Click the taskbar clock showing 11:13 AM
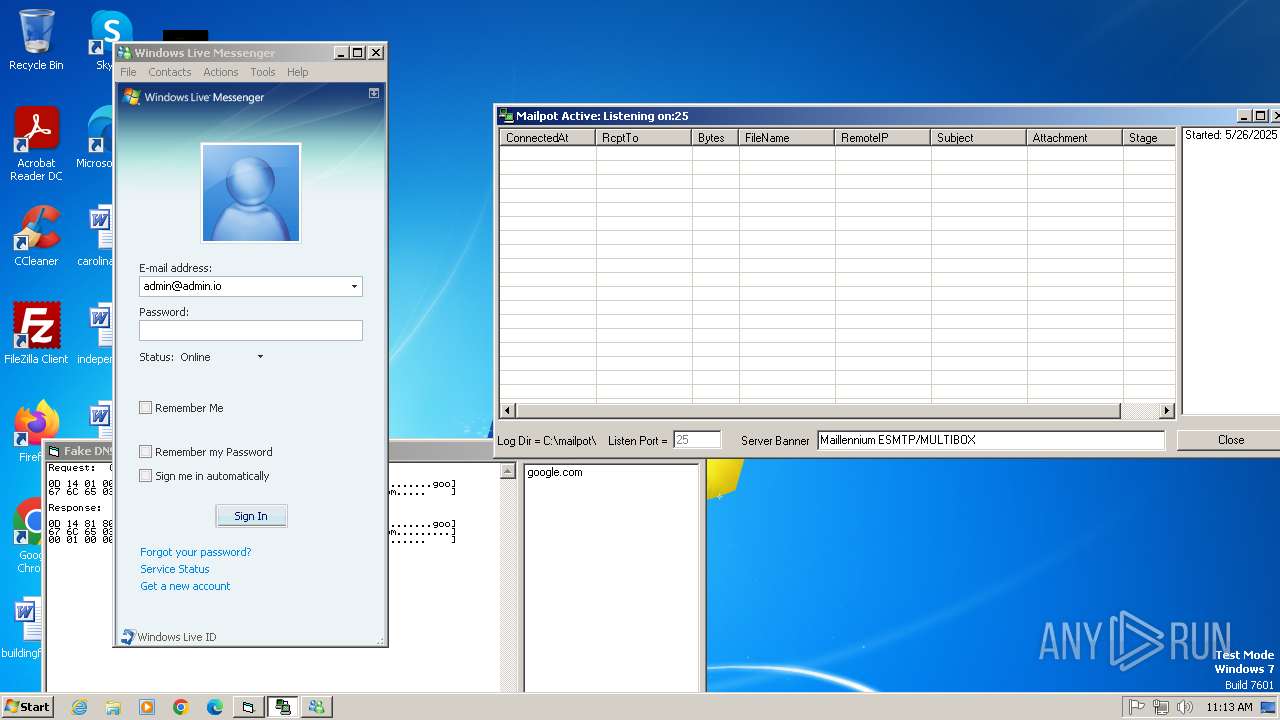 [x=1229, y=707]
